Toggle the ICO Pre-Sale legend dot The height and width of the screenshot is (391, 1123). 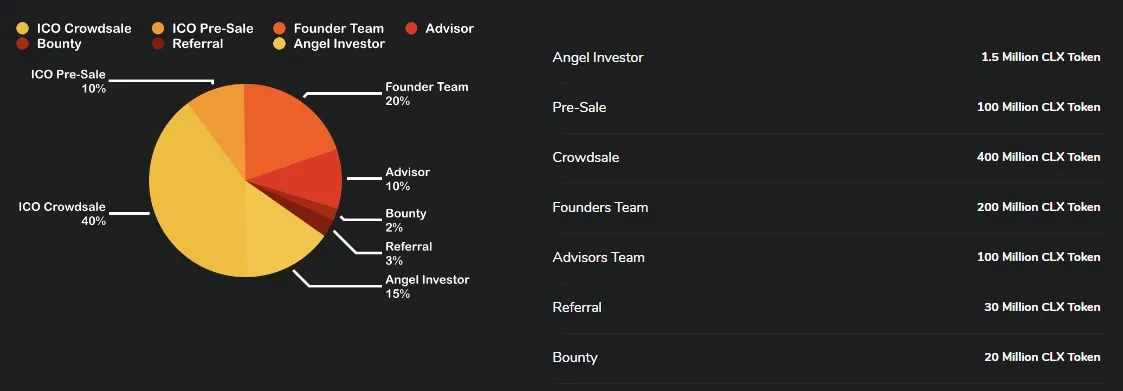[158, 29]
